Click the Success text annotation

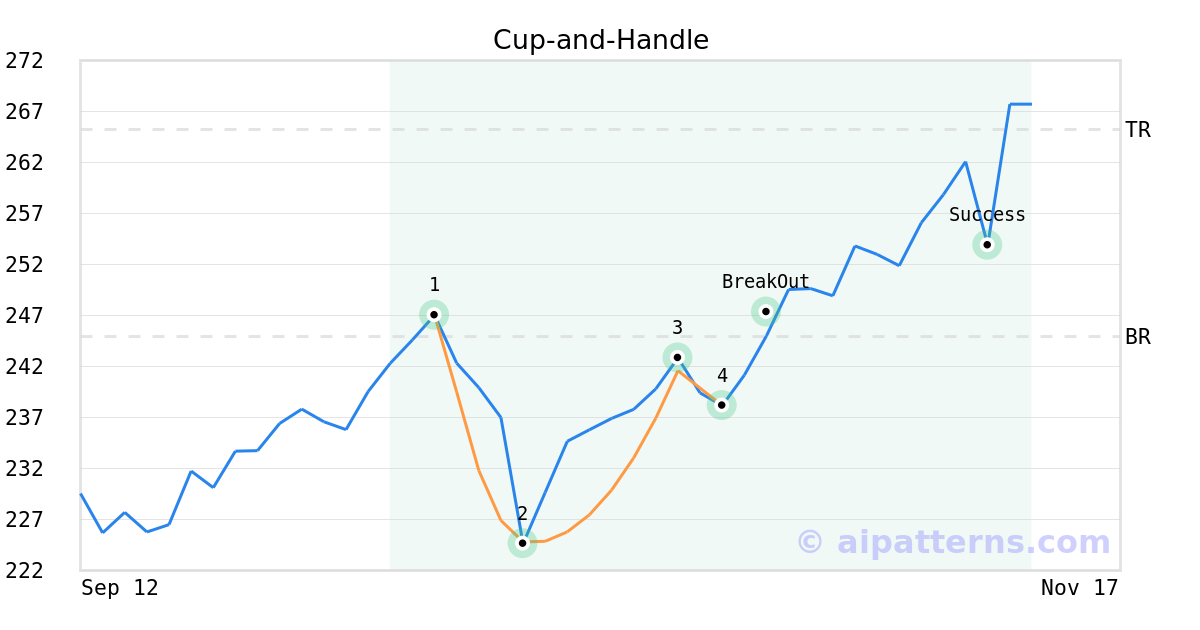987,215
